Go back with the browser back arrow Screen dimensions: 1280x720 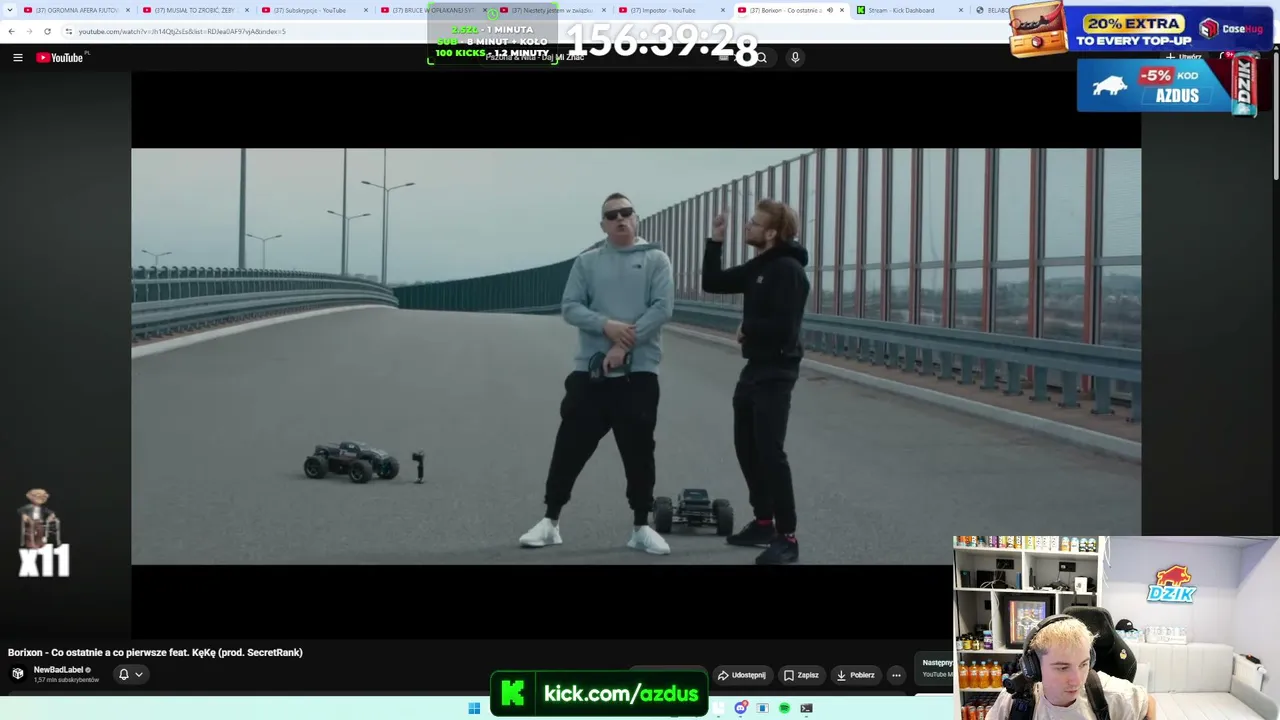(x=11, y=31)
